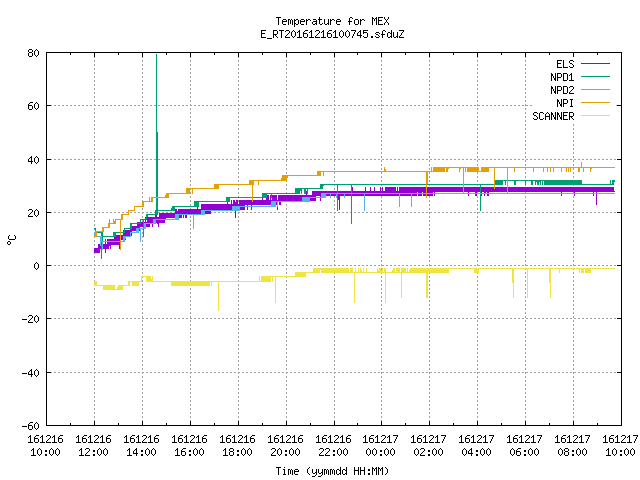Screen dimensions: 640x480
Task: Click the filename subtitle E_RT20161216100745.sfduZ
Action: 332,34
